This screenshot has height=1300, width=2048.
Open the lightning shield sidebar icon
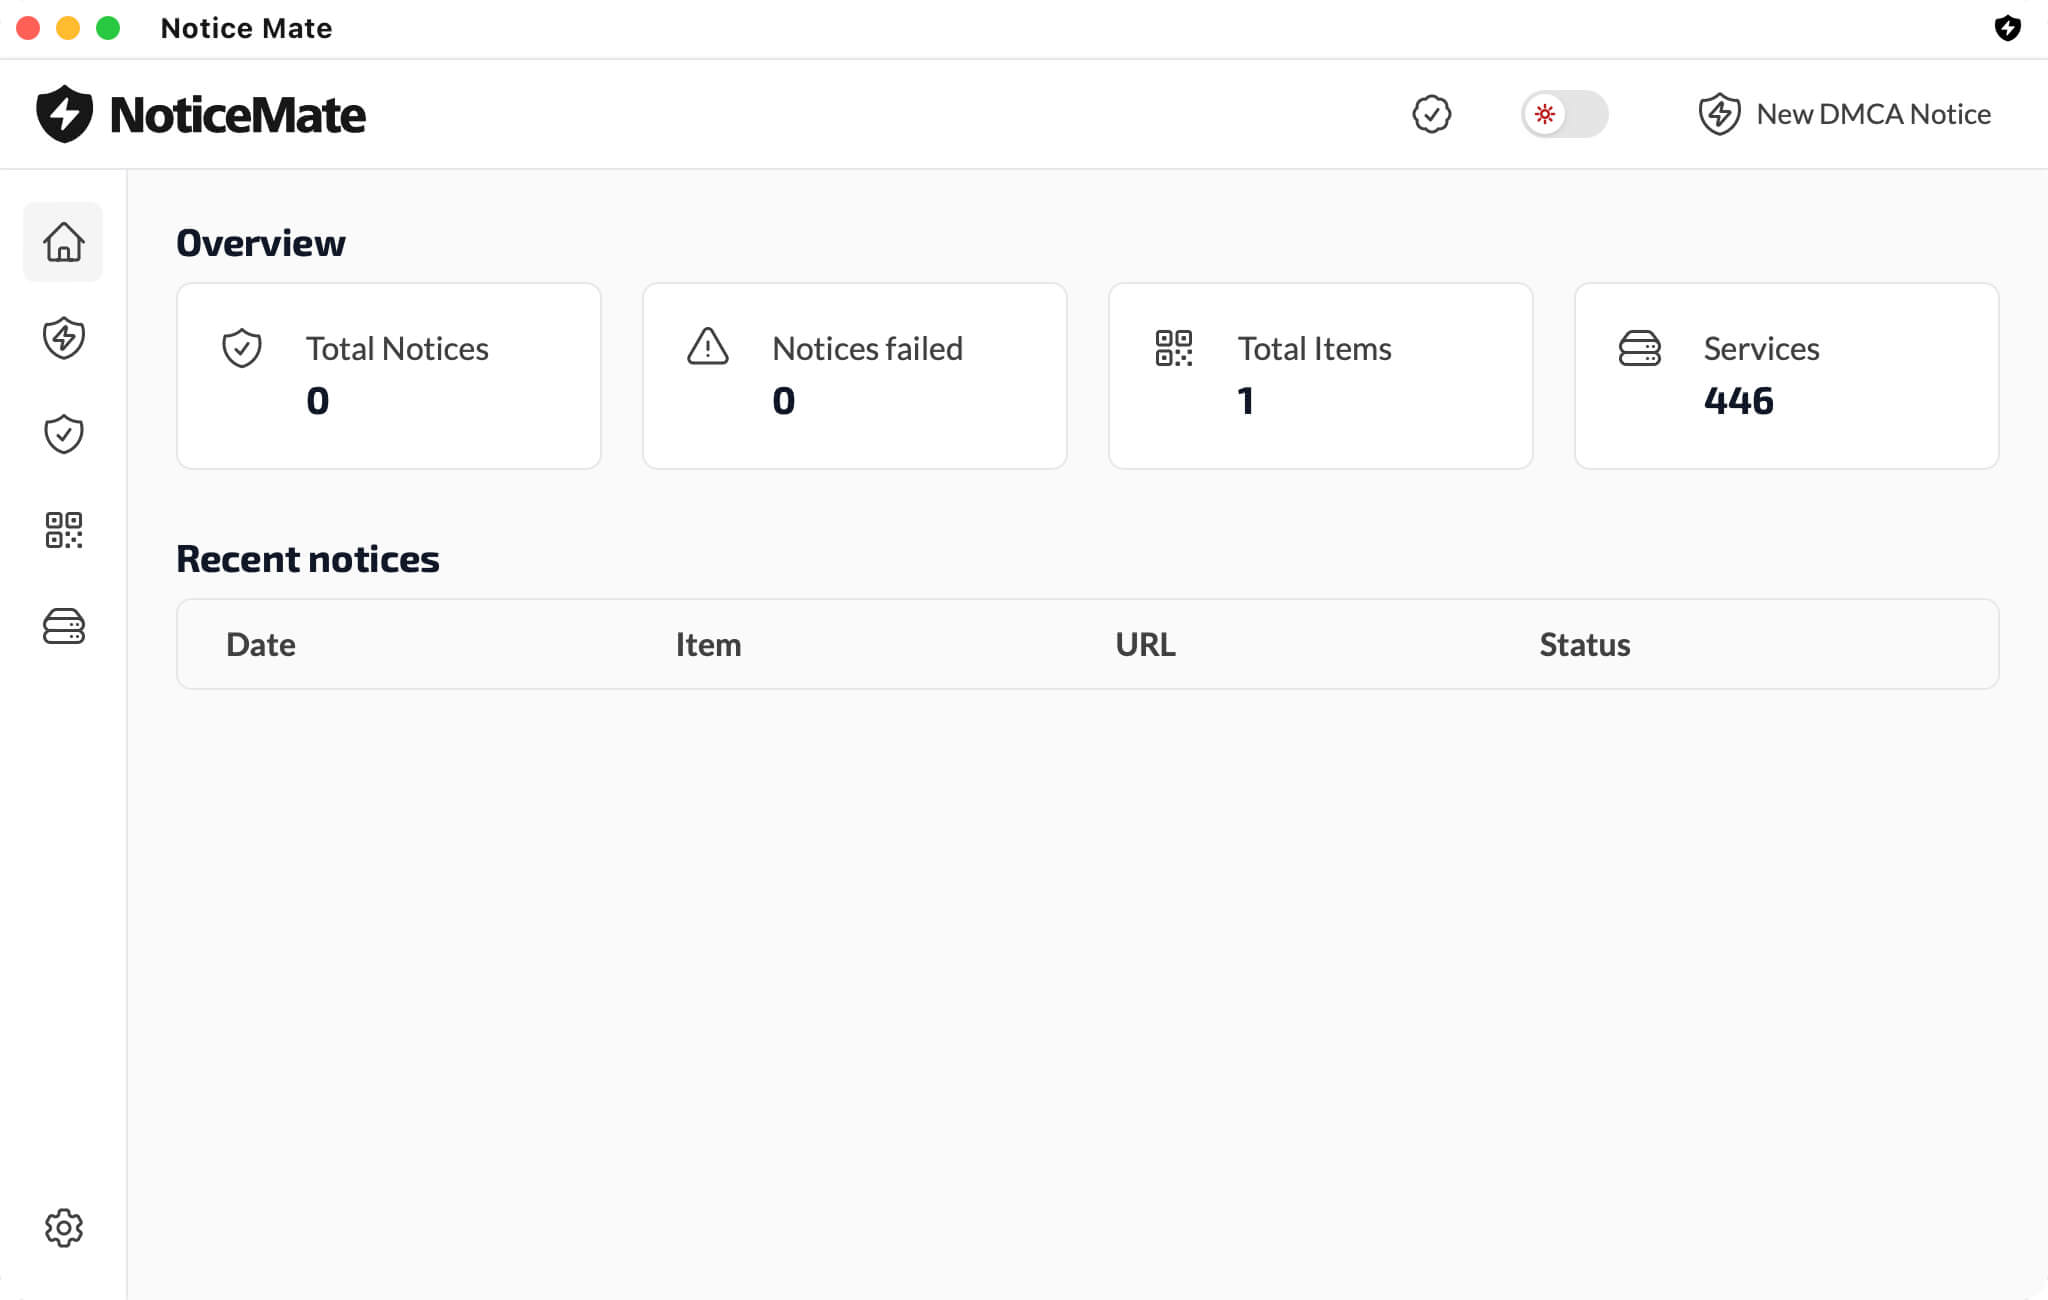63,338
